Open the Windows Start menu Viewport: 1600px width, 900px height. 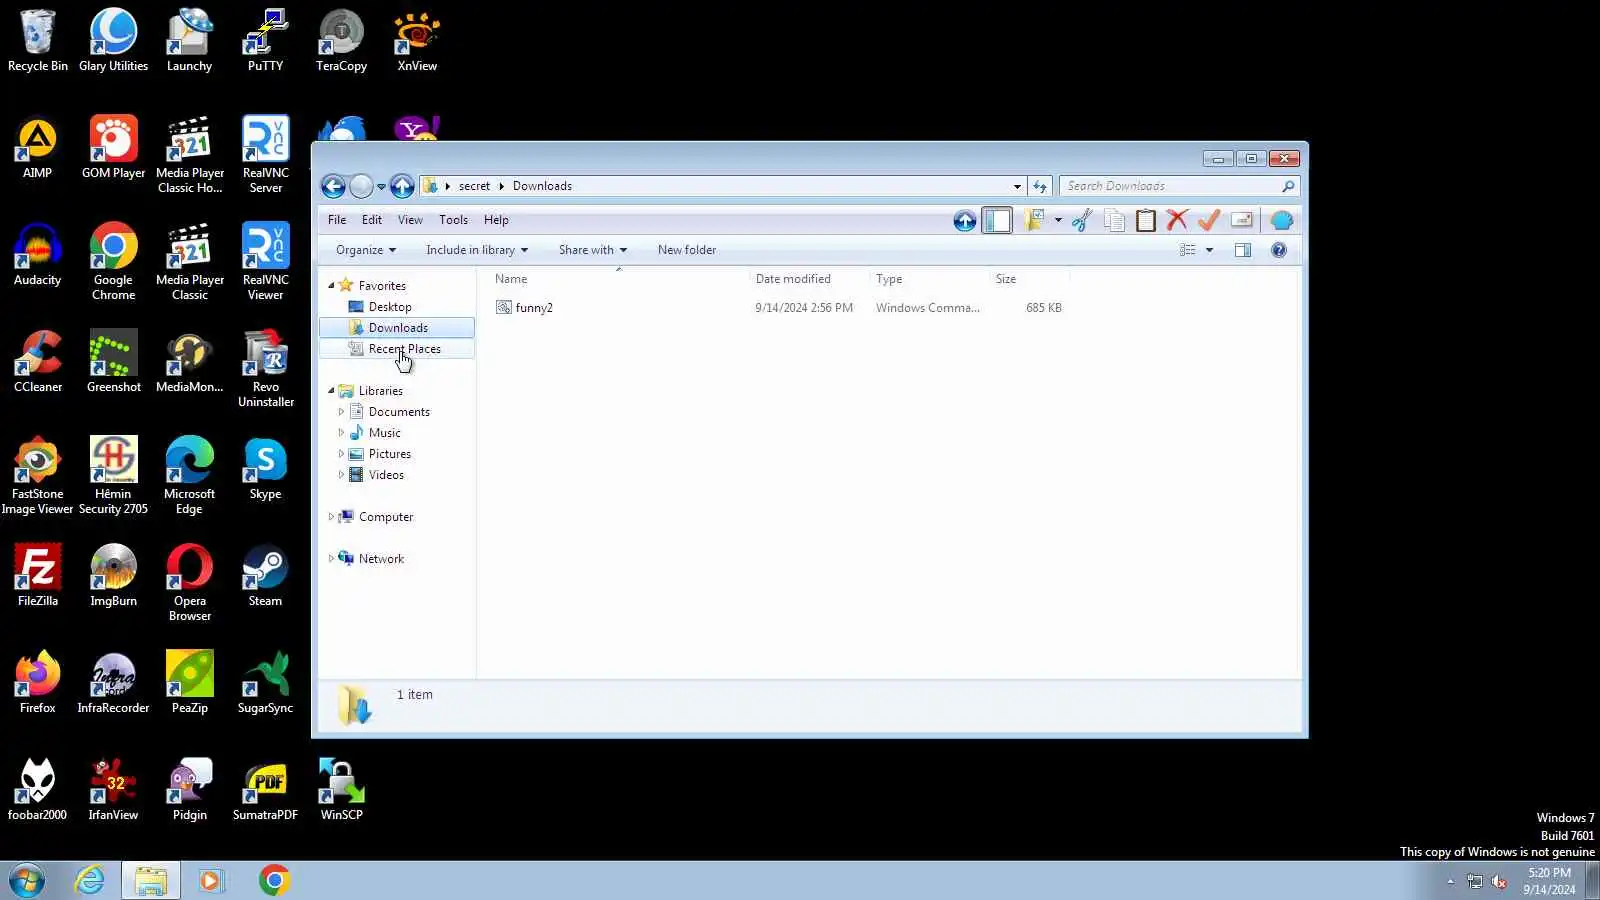(x=27, y=881)
